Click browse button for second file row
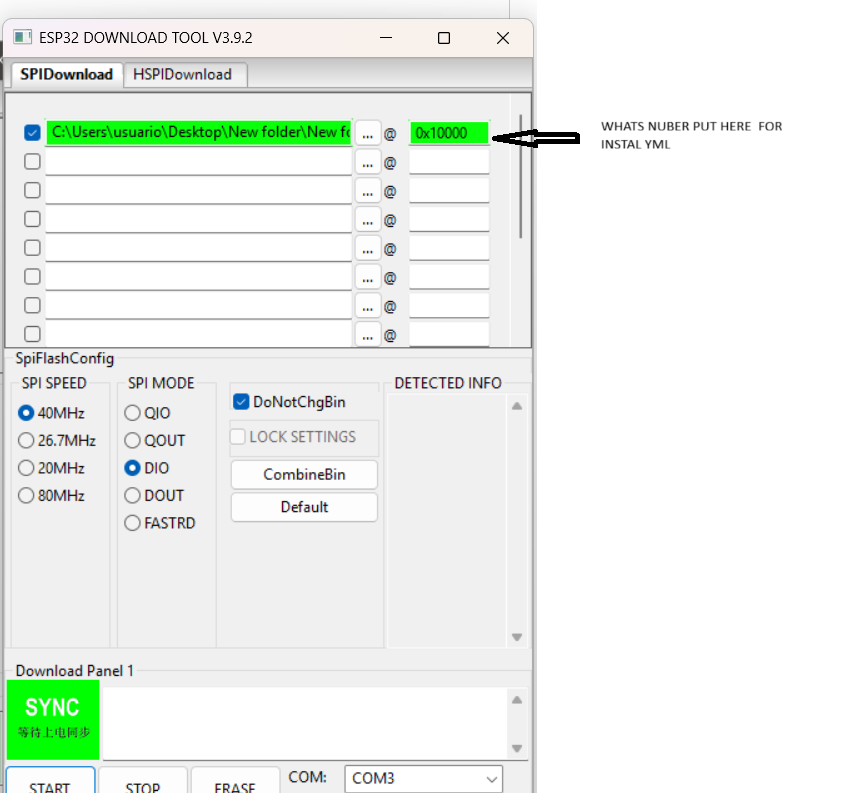This screenshot has width=845, height=793. (x=368, y=162)
